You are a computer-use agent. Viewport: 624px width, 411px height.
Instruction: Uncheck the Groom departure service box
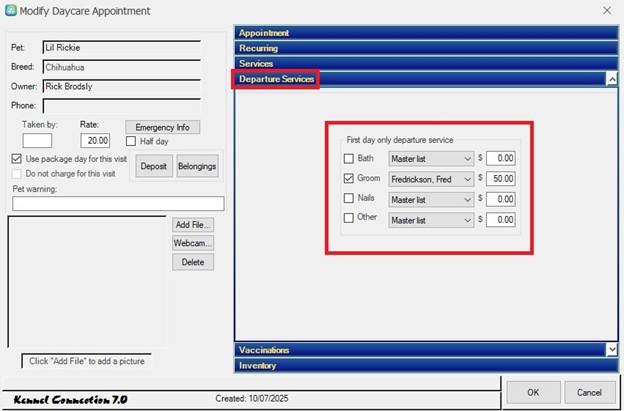[349, 179]
